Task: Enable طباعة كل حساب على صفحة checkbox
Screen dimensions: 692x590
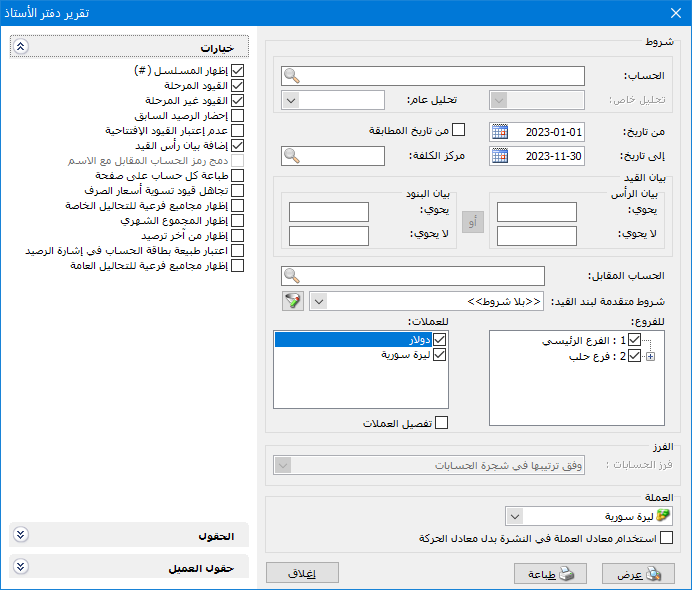Action: 237,176
